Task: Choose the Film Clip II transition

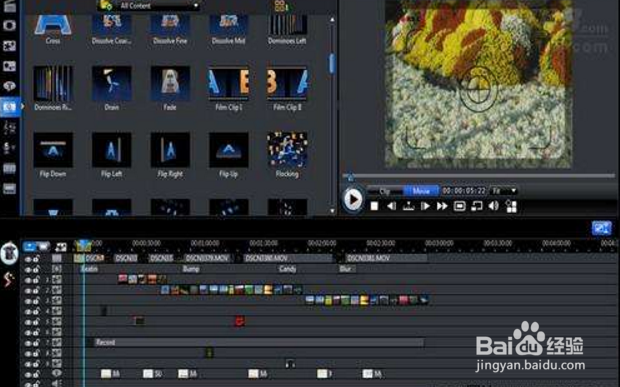Action: (x=287, y=84)
